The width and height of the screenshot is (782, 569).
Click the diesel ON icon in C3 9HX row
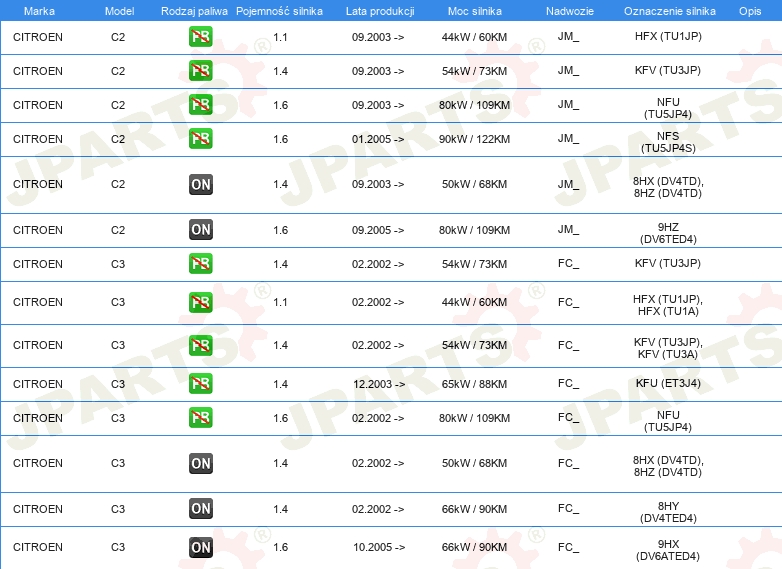(x=200, y=547)
